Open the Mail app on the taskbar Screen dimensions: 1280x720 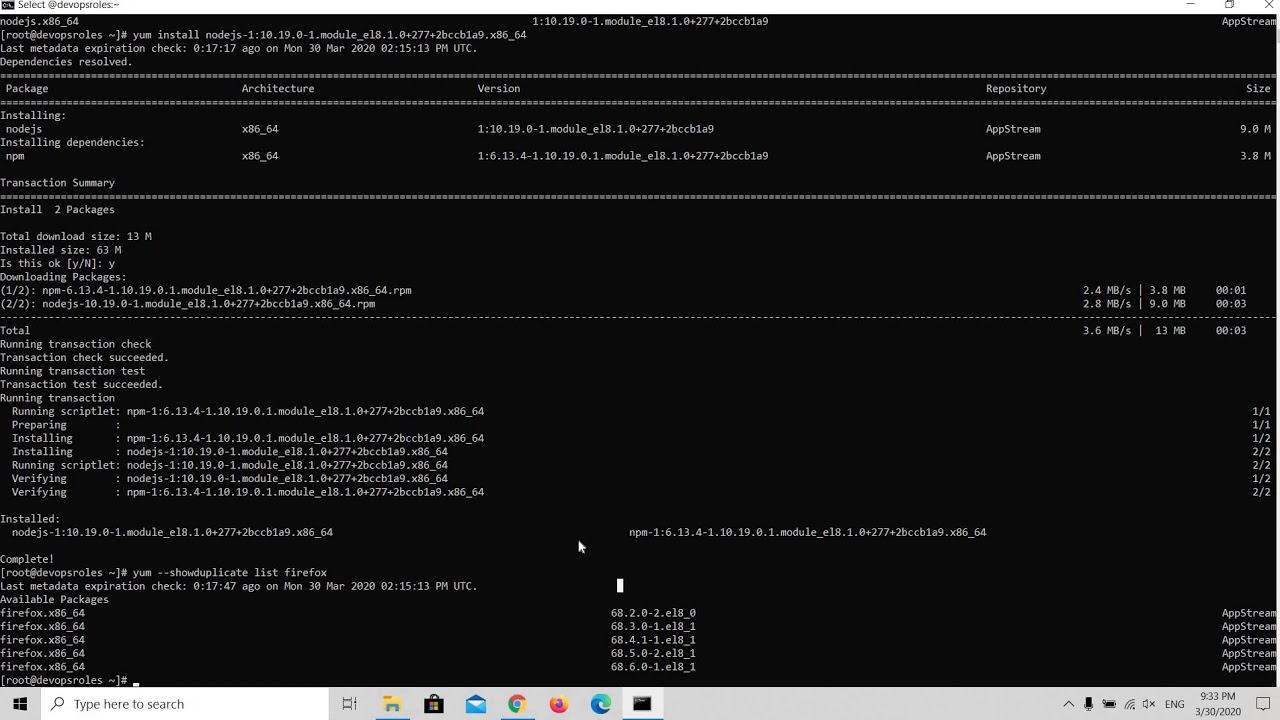point(476,704)
